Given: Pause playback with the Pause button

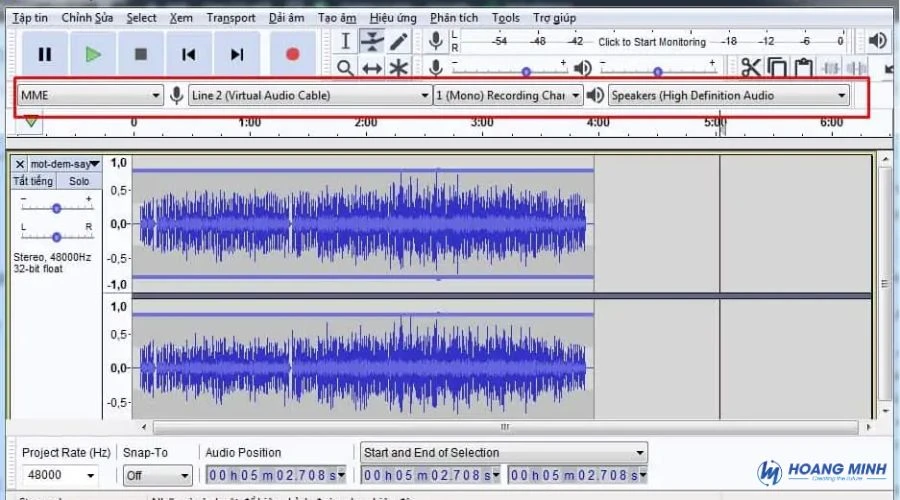Looking at the screenshot, I should click(45, 55).
